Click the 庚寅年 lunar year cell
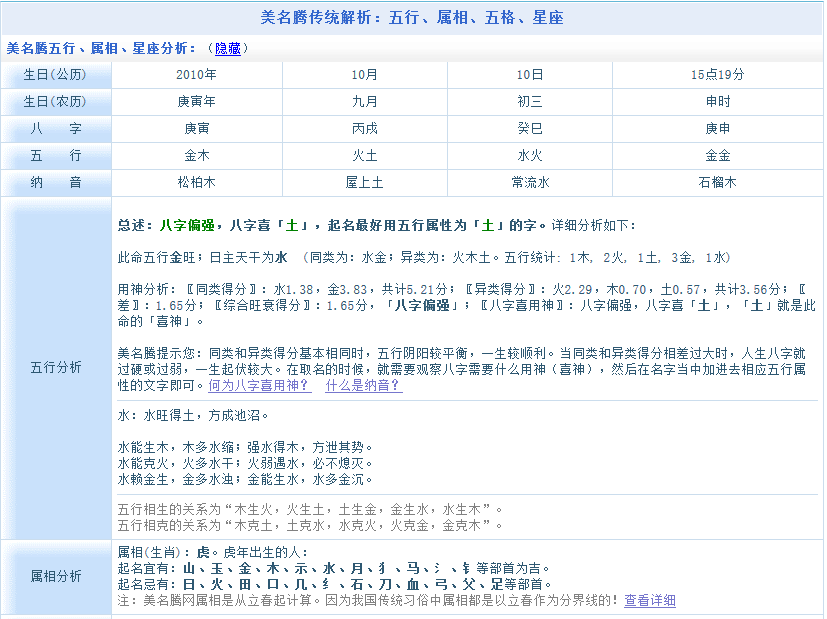Screen dimensions: 827x619 click(196, 102)
